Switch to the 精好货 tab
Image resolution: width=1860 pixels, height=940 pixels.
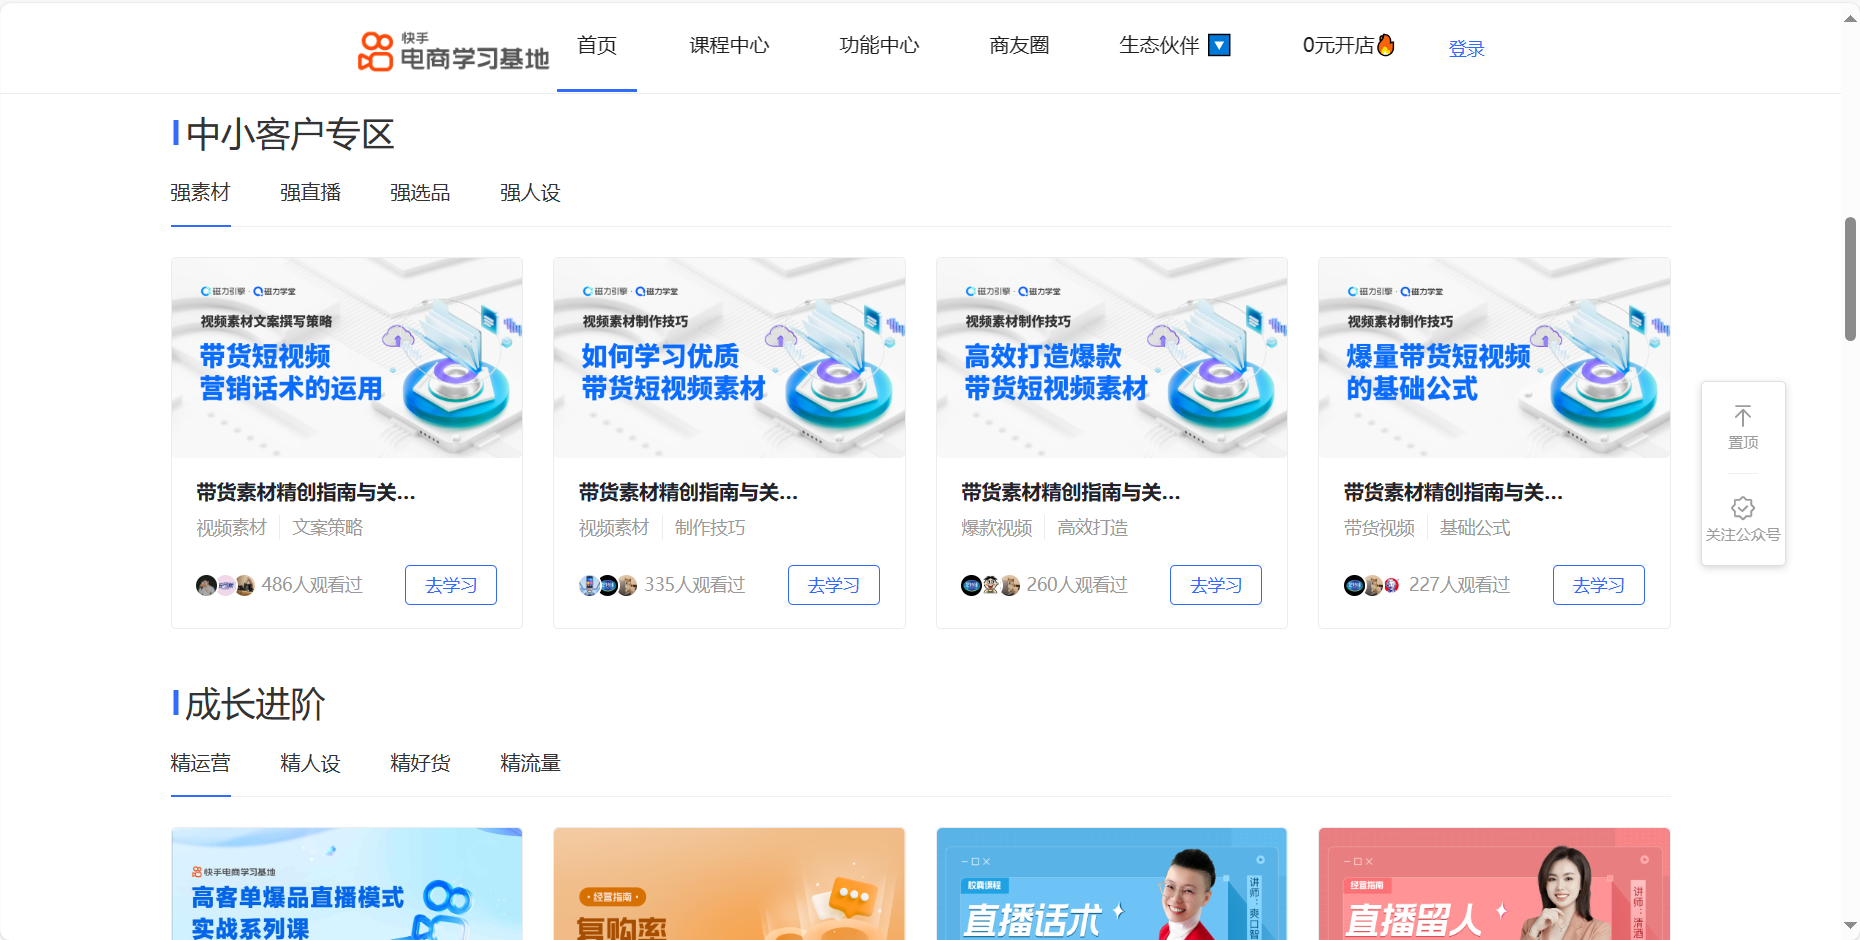420,763
